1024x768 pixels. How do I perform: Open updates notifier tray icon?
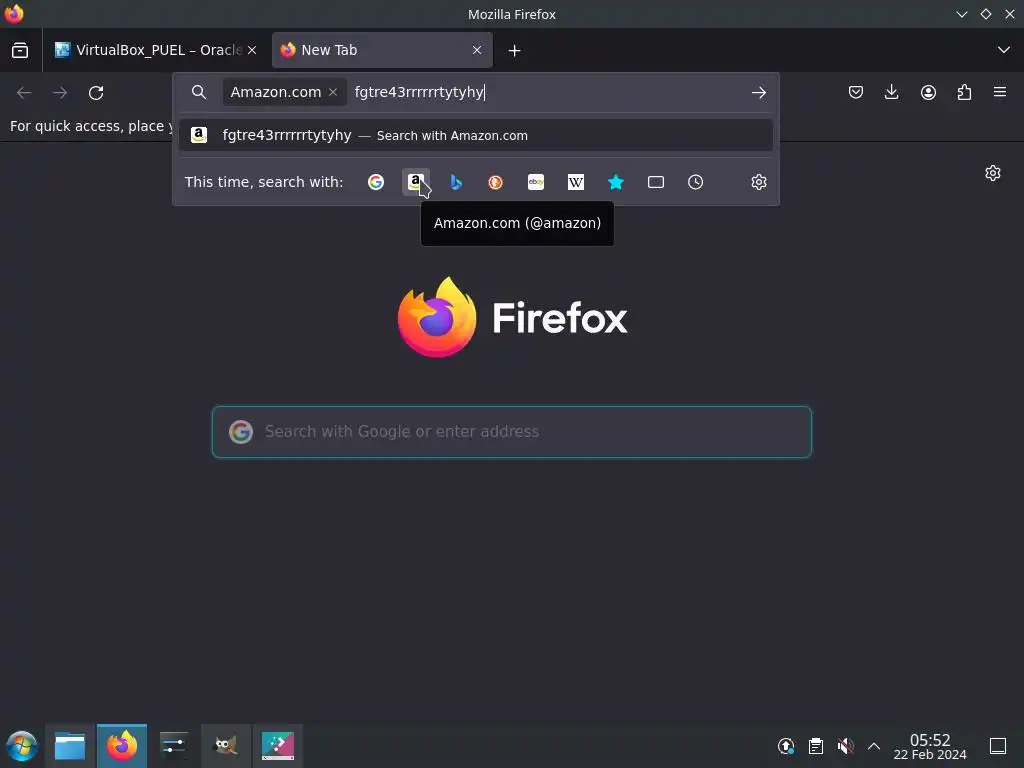(x=786, y=746)
